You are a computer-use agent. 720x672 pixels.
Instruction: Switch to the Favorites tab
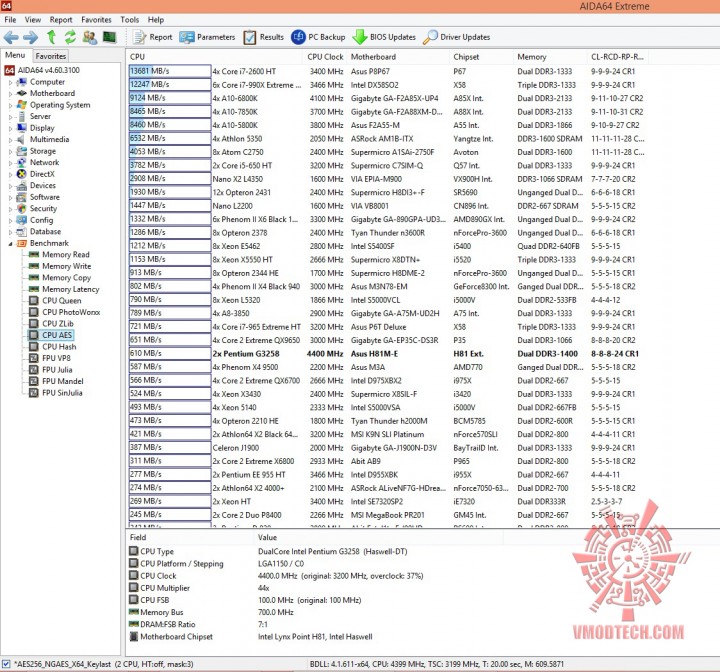tap(51, 56)
